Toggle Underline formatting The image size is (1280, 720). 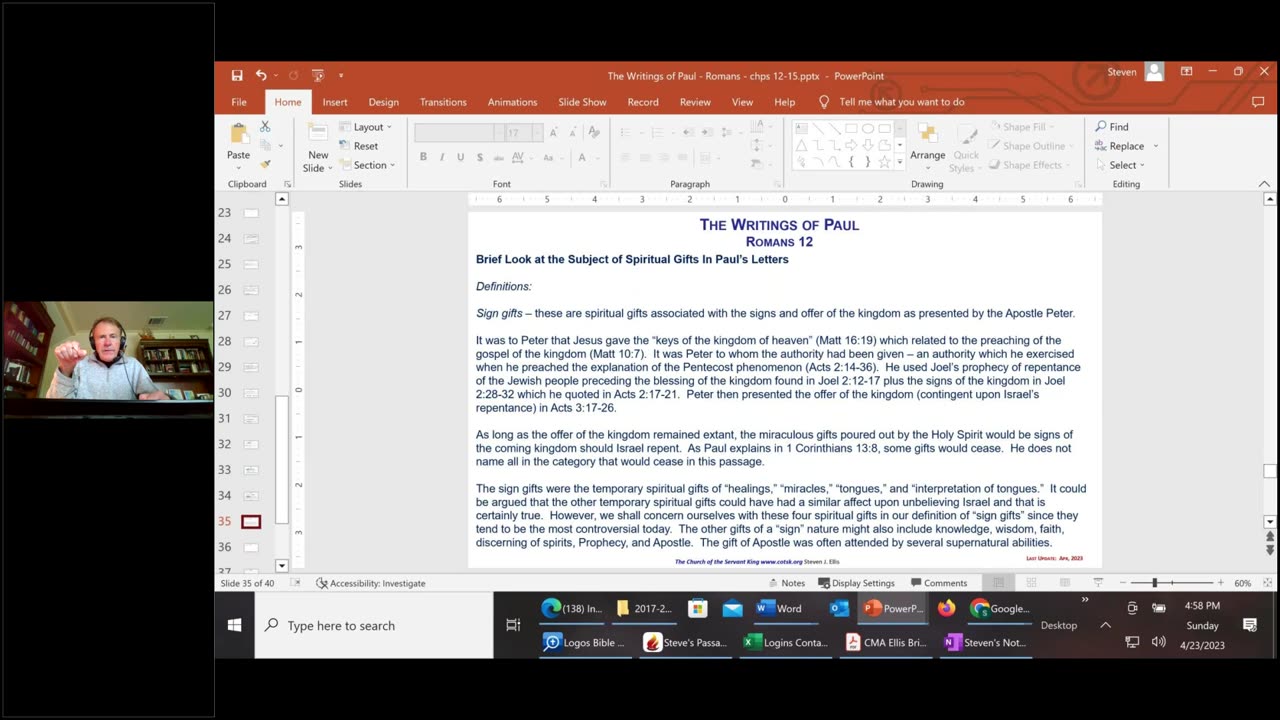coord(460,157)
